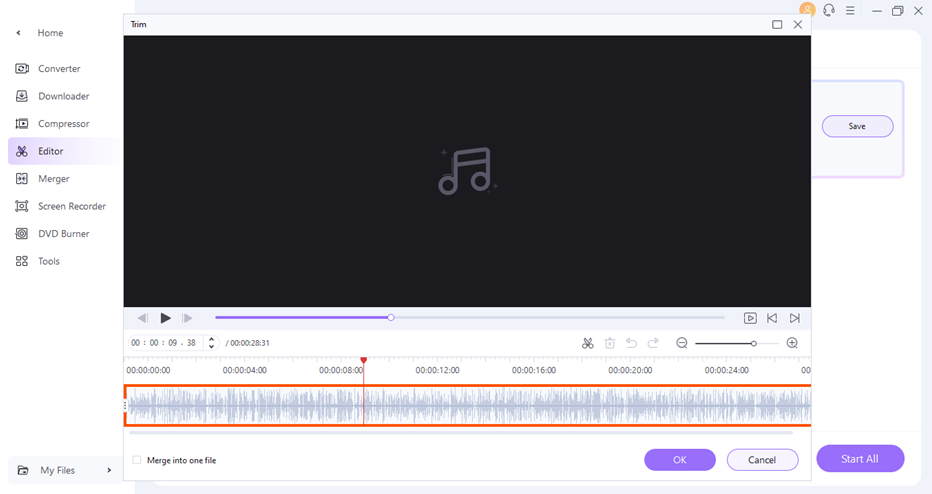This screenshot has width=932, height=494.
Task: Enable Merge into one file checkbox
Action: (x=137, y=460)
